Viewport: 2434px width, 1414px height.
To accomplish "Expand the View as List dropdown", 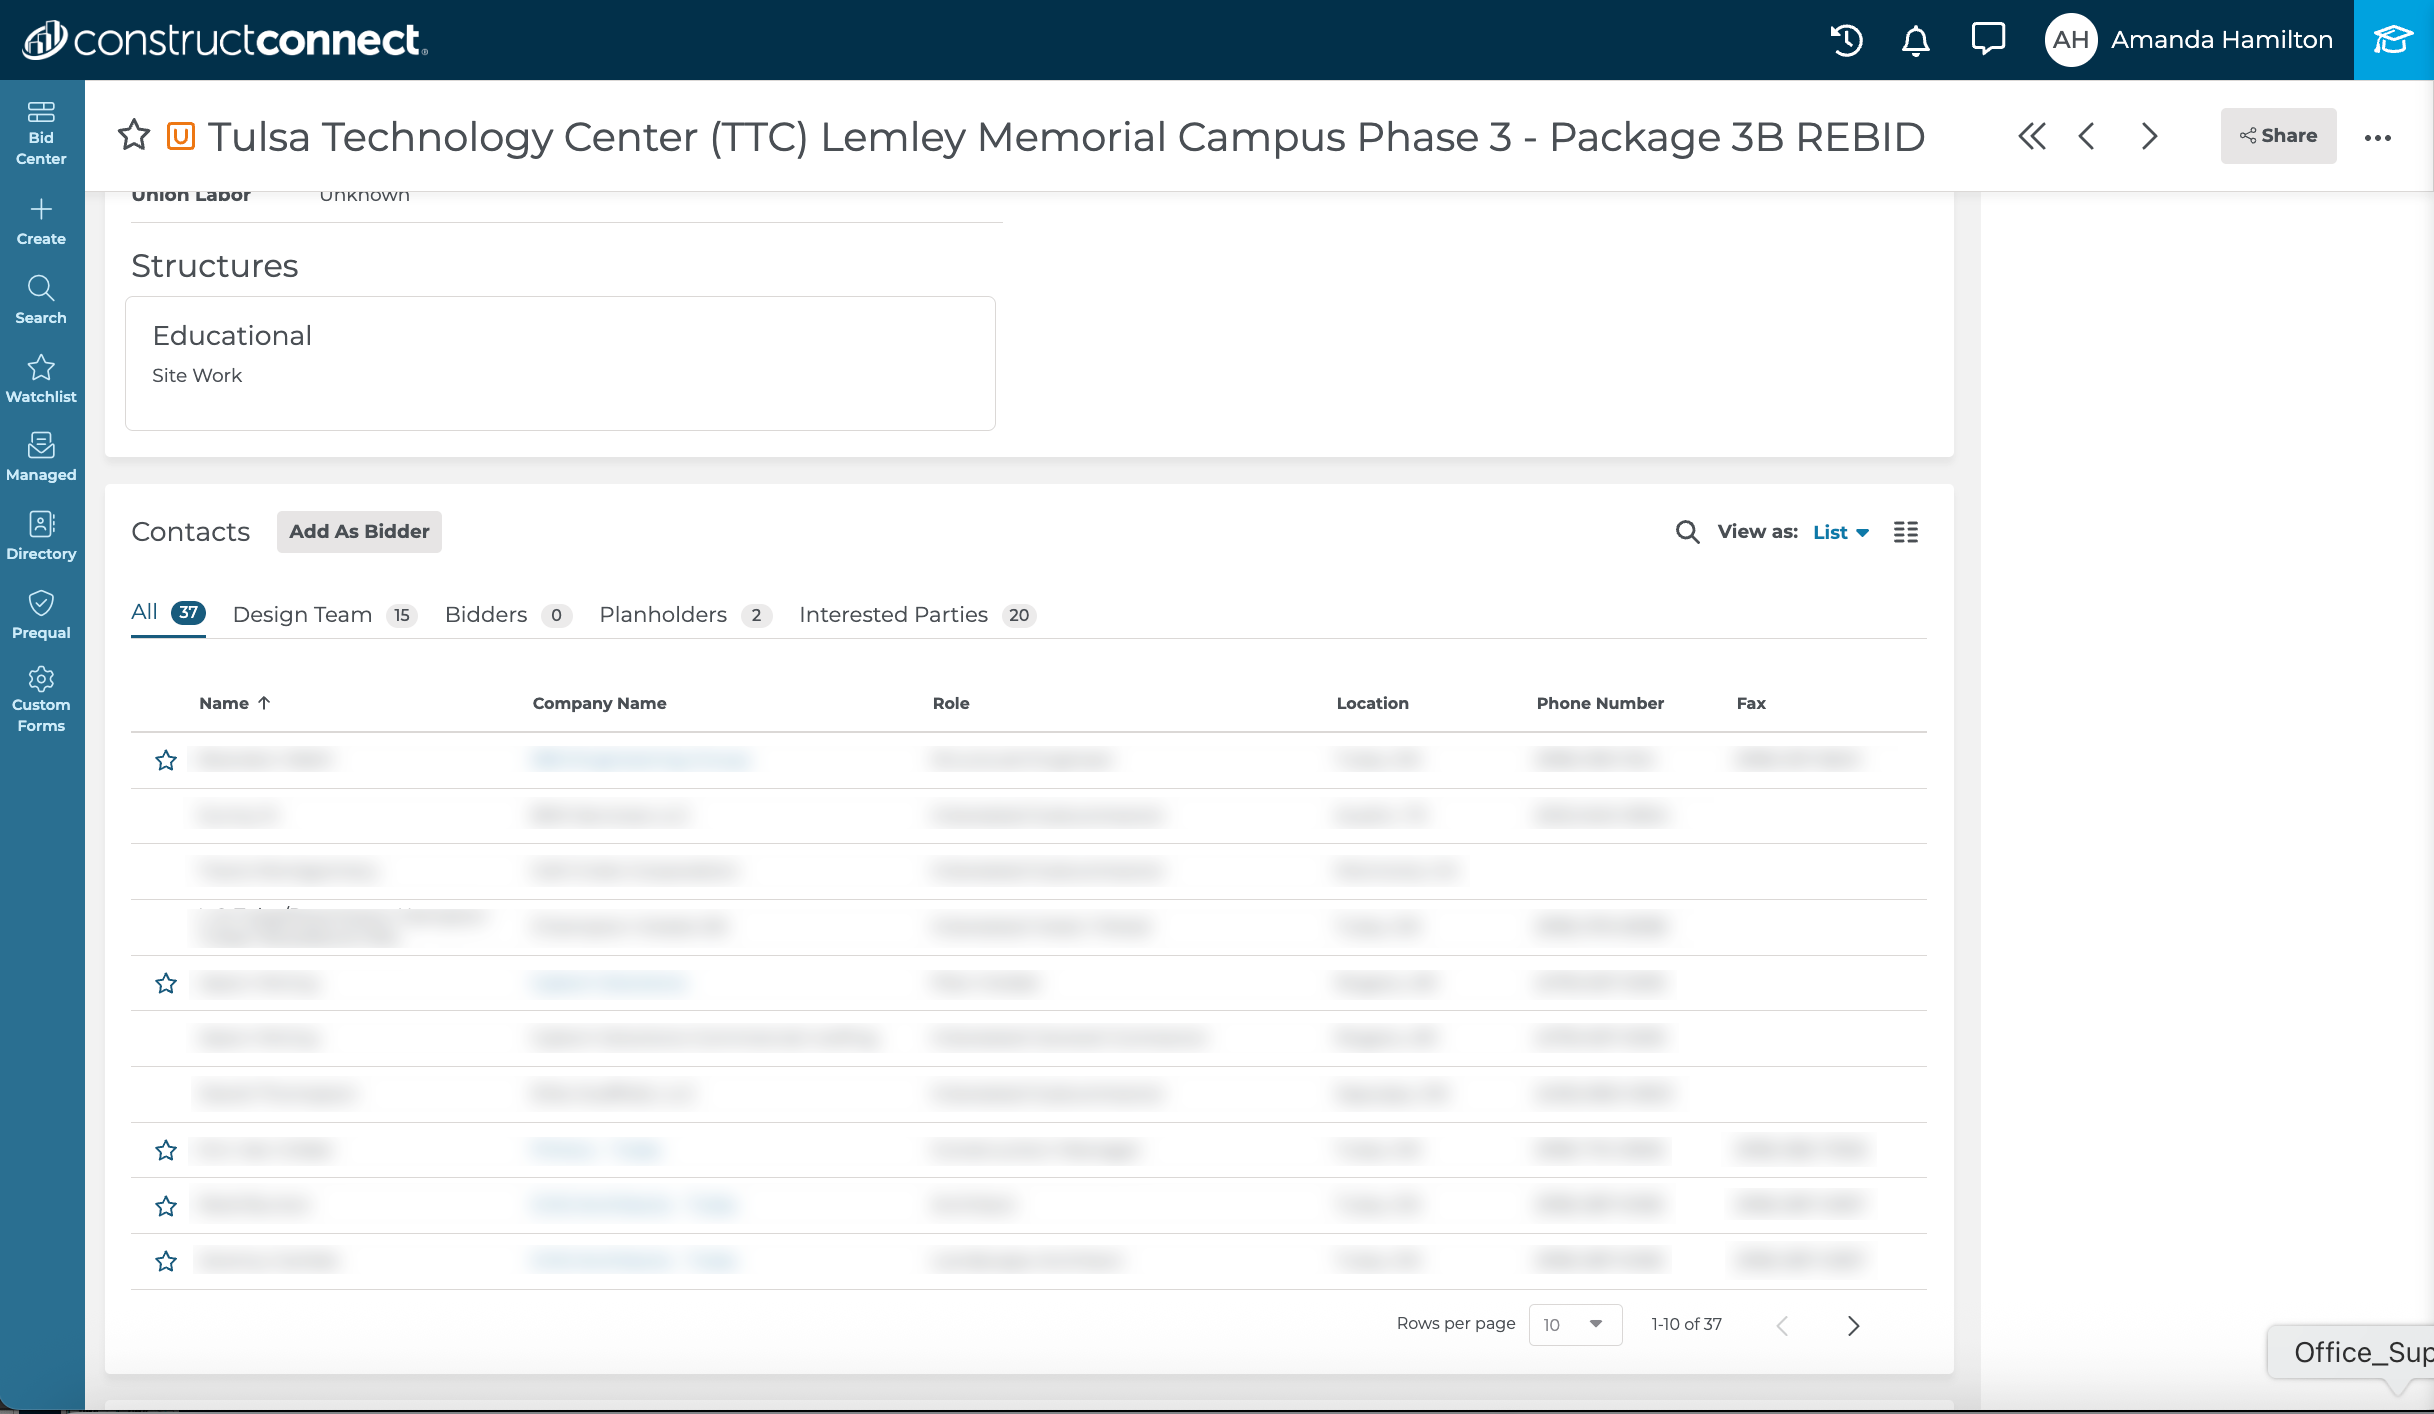I will pyautogui.click(x=1841, y=532).
